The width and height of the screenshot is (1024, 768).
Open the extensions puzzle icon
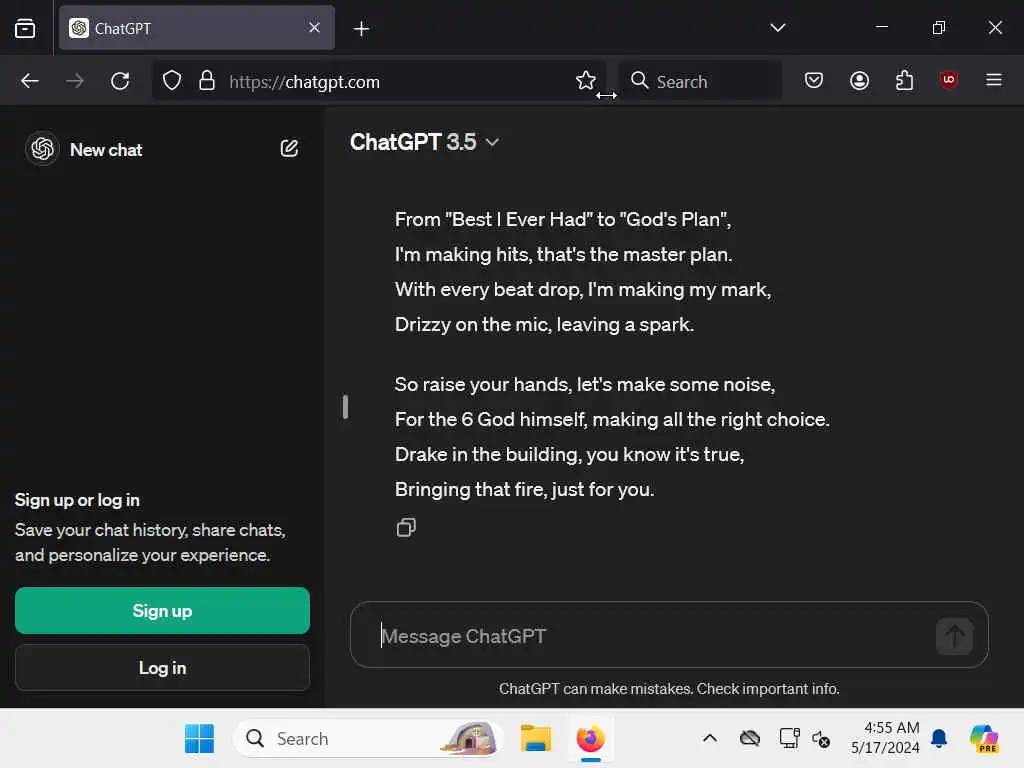(x=904, y=80)
